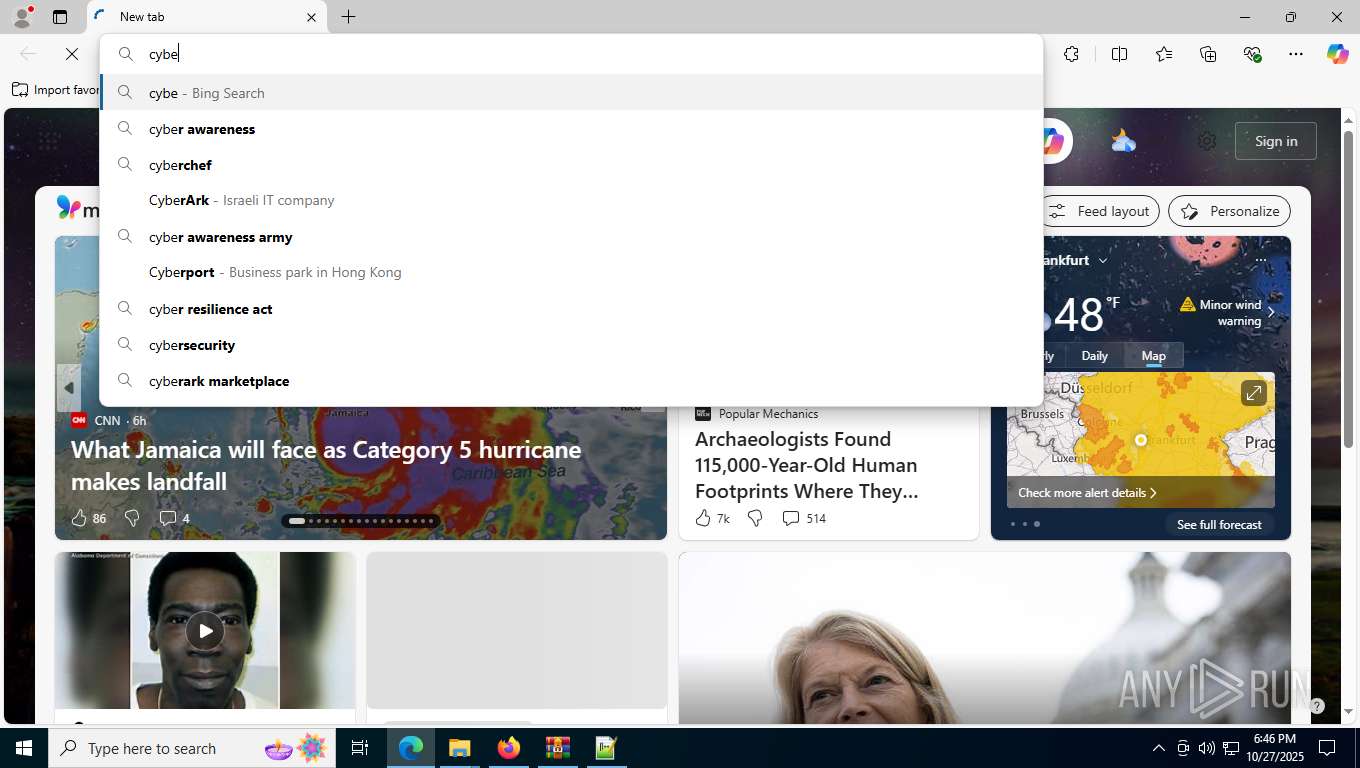The height and width of the screenshot is (768, 1360).
Task: Expand the Frankfurt location dropdown
Action: click(1103, 260)
